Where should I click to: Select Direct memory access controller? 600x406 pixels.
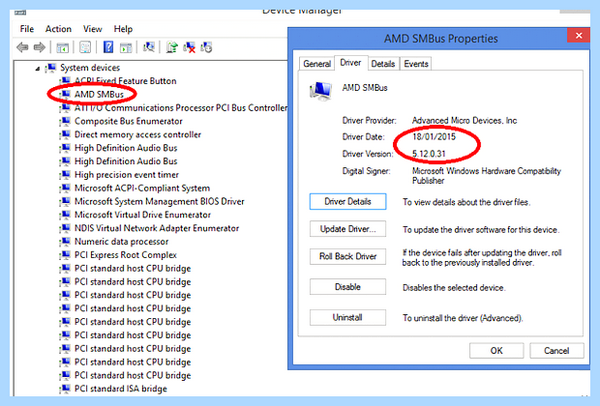coord(138,135)
